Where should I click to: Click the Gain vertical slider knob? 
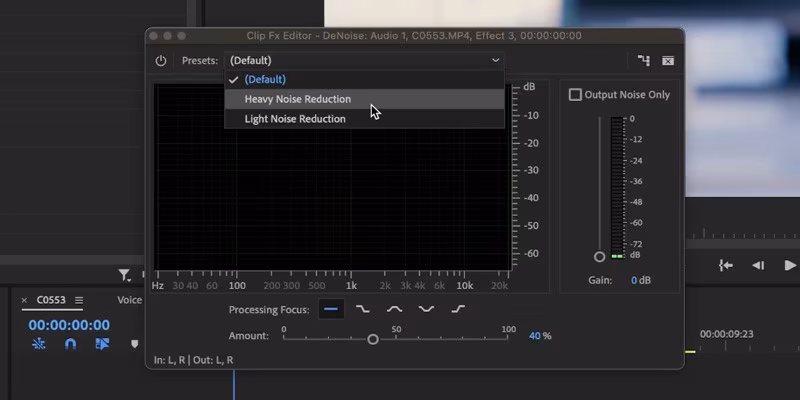pyautogui.click(x=599, y=257)
